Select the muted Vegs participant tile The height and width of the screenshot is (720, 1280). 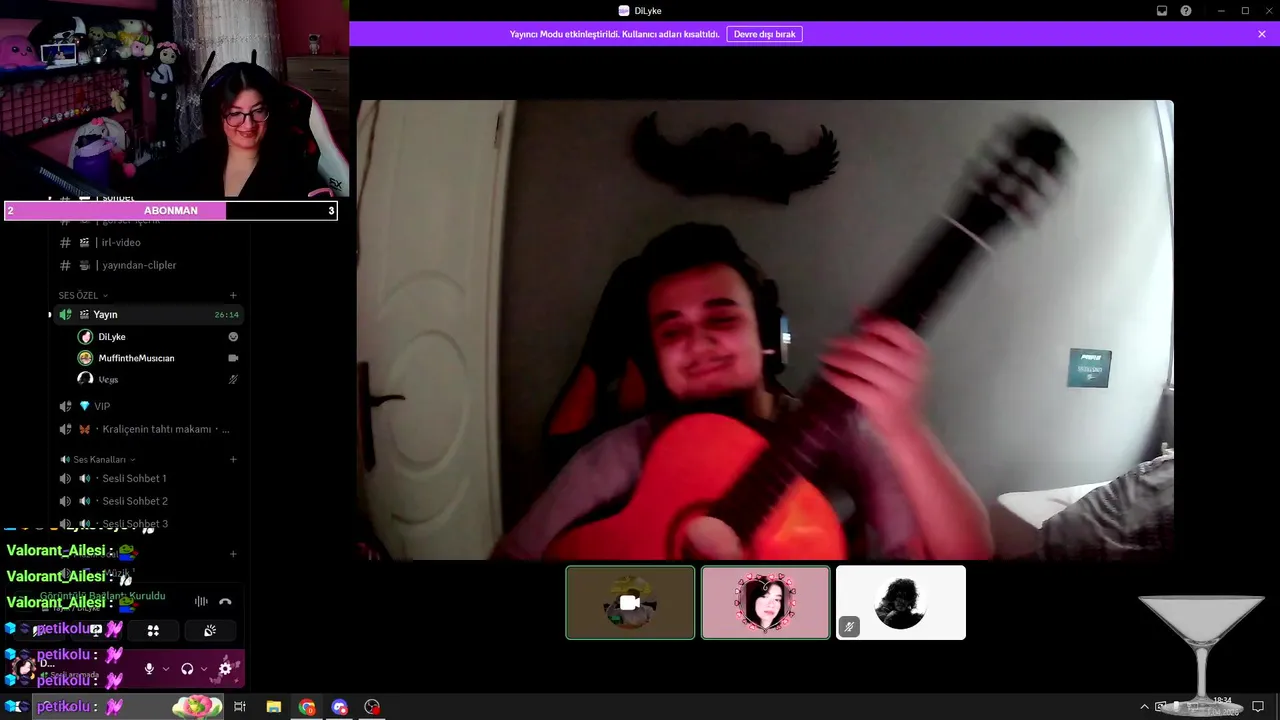point(901,602)
